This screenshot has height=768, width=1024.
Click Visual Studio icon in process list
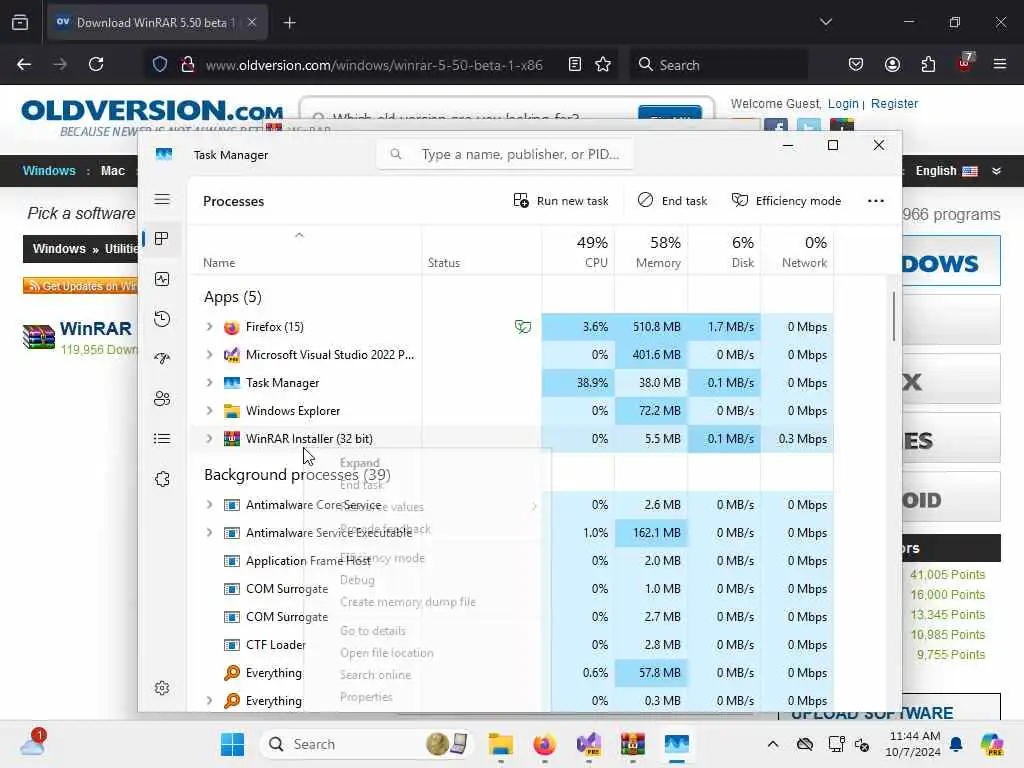click(x=231, y=355)
